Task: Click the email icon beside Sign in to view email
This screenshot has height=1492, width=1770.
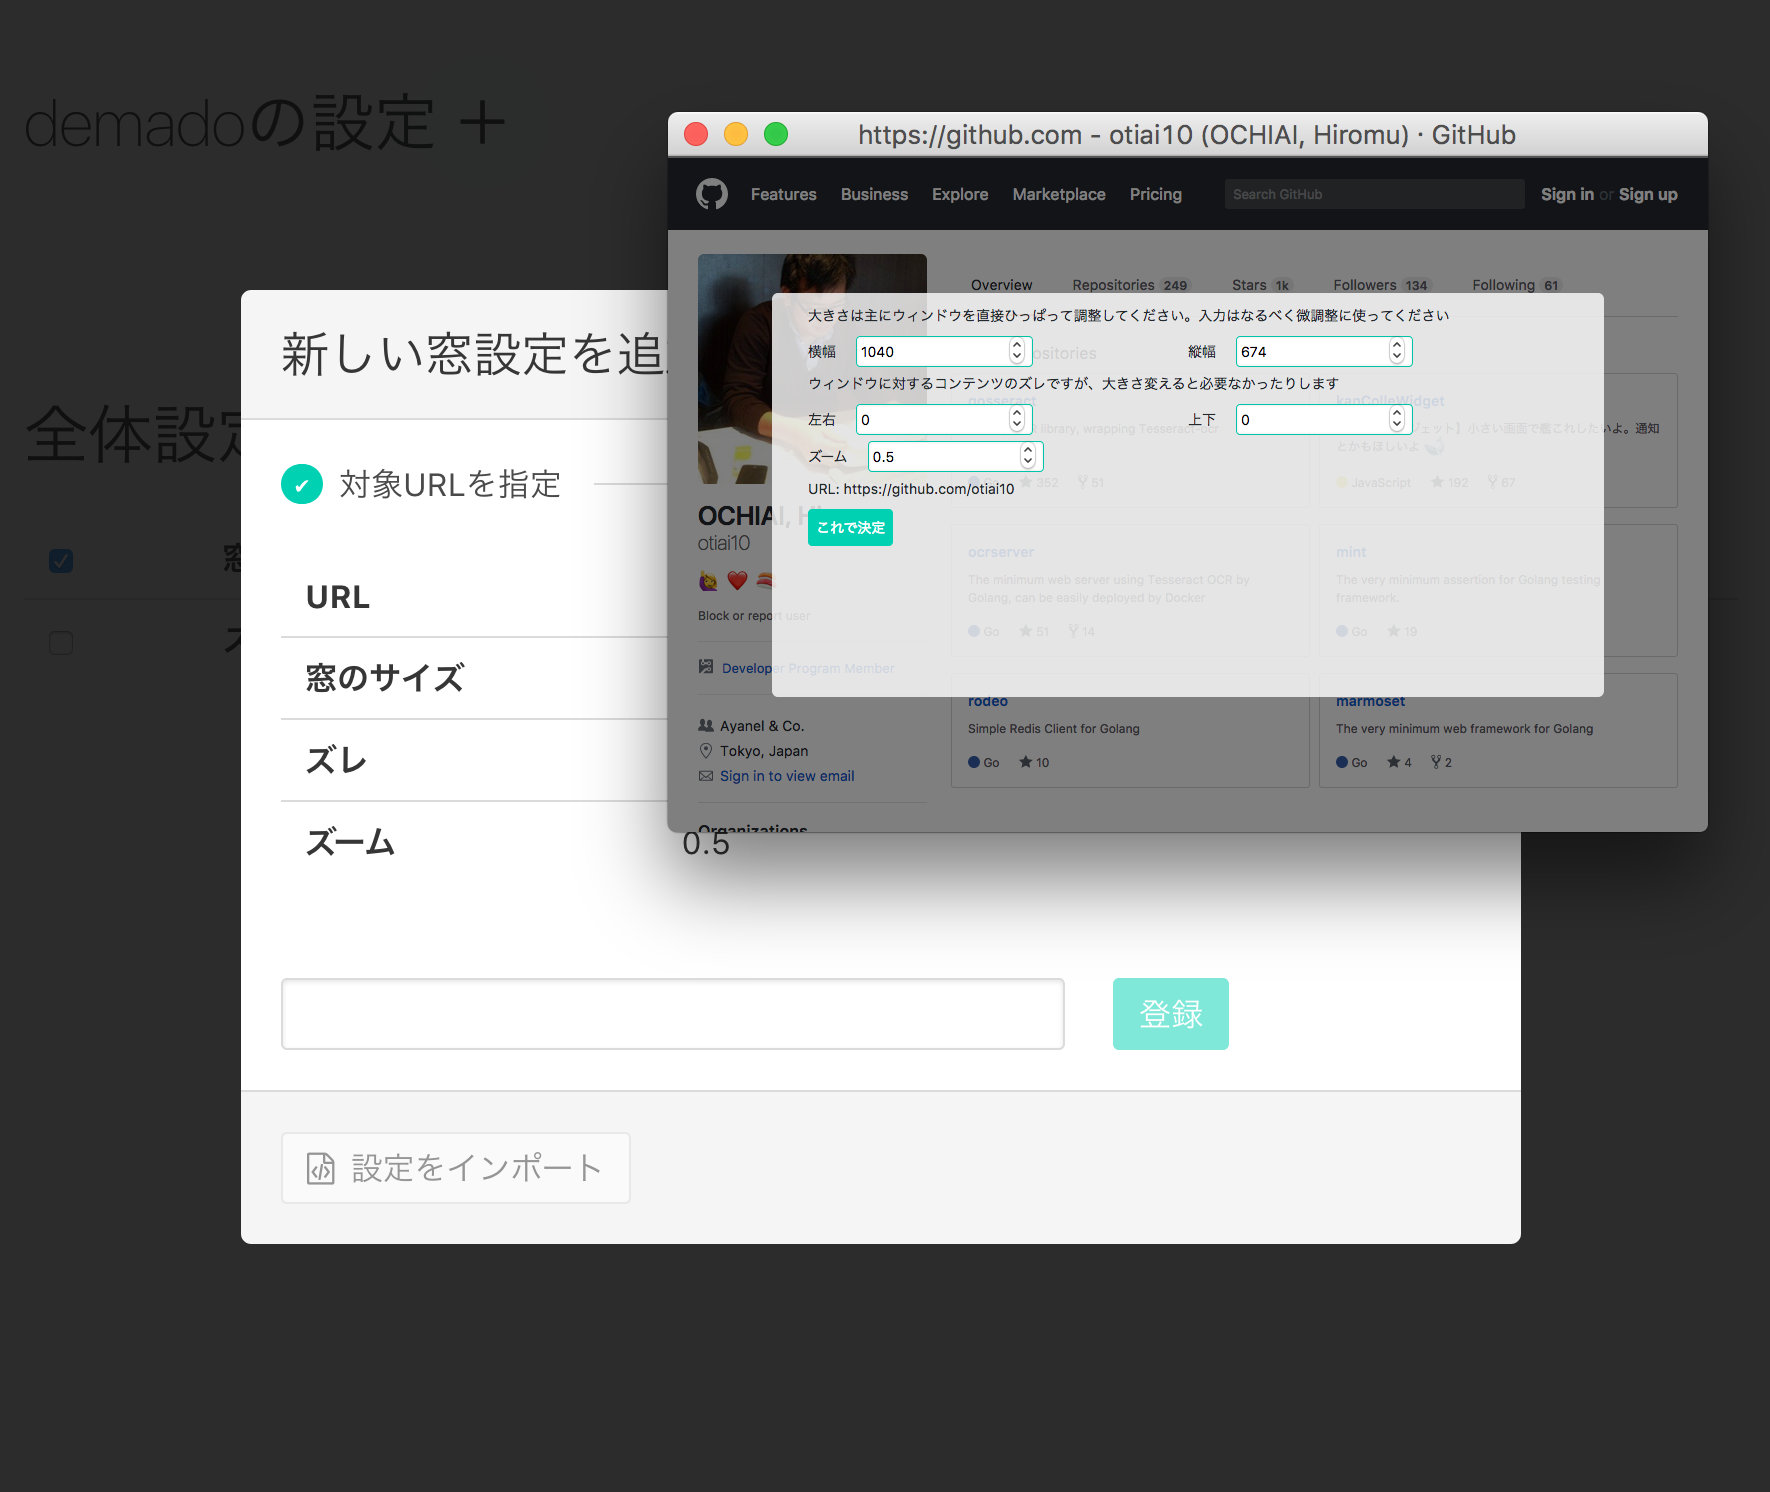Action: click(706, 776)
